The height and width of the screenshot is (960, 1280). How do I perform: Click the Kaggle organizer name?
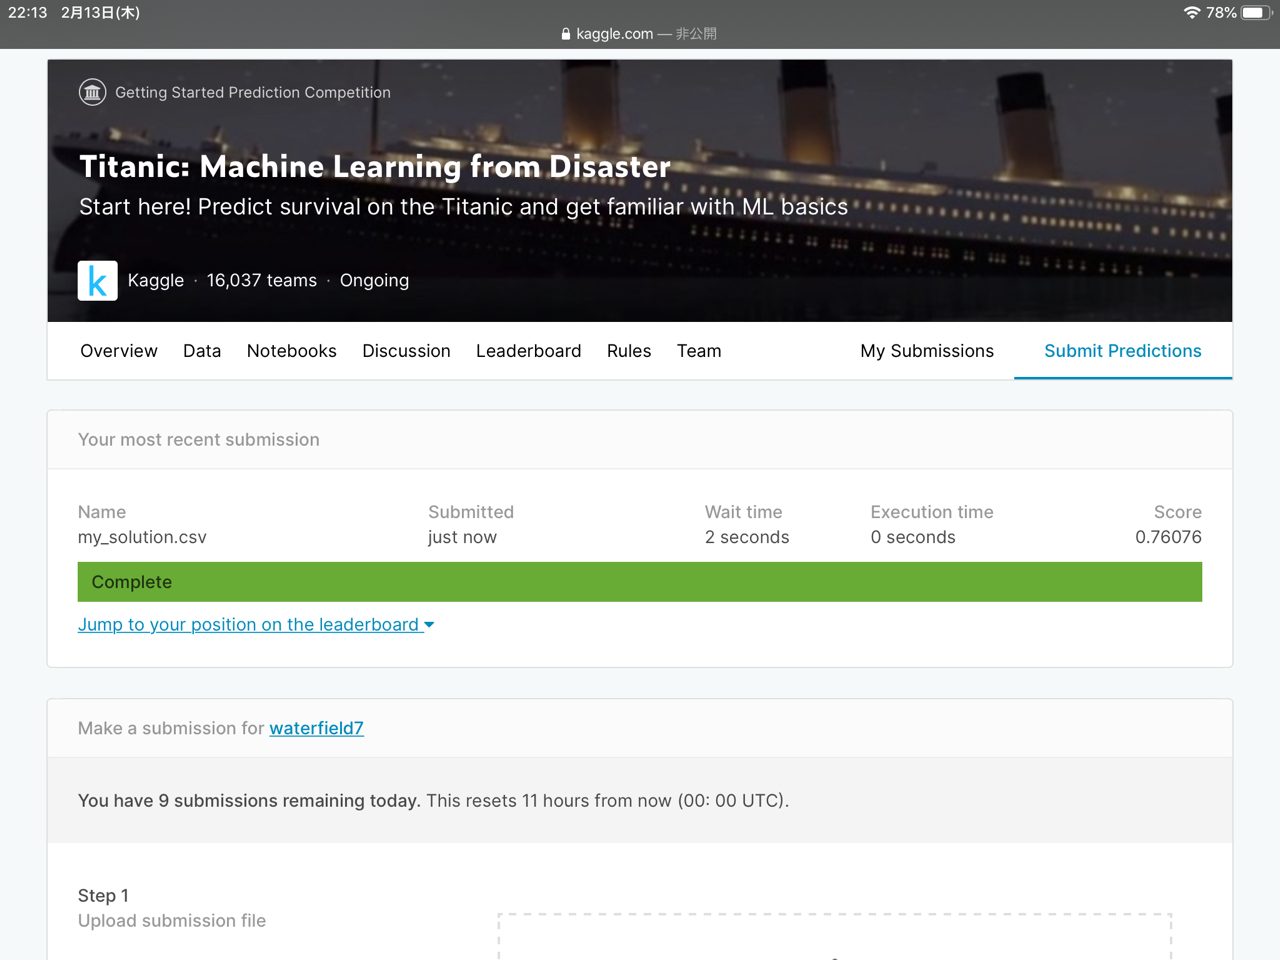click(x=156, y=281)
